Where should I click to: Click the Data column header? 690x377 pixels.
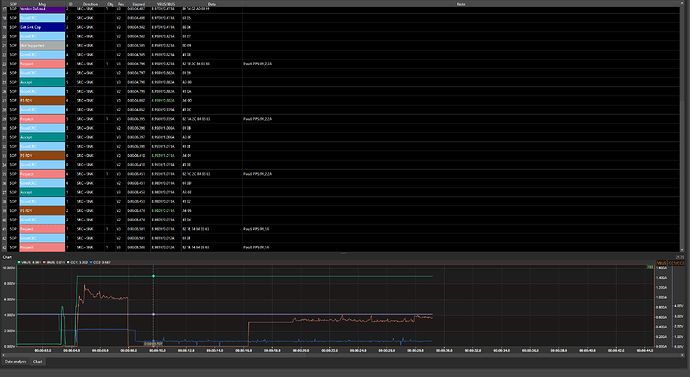[x=212, y=4]
